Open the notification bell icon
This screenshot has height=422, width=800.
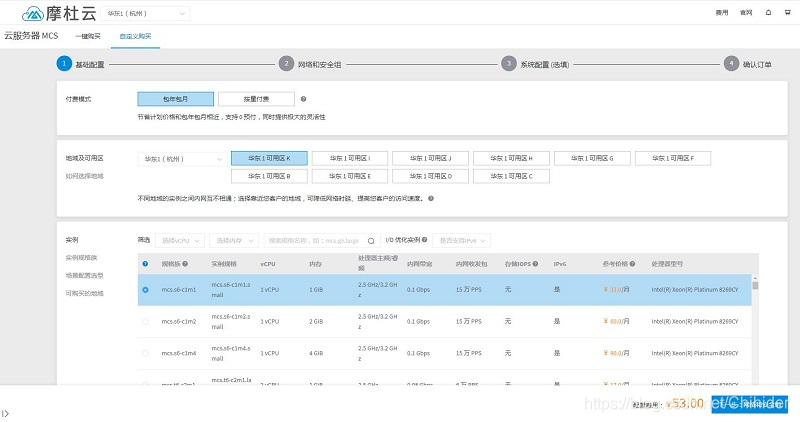pyautogui.click(x=768, y=13)
